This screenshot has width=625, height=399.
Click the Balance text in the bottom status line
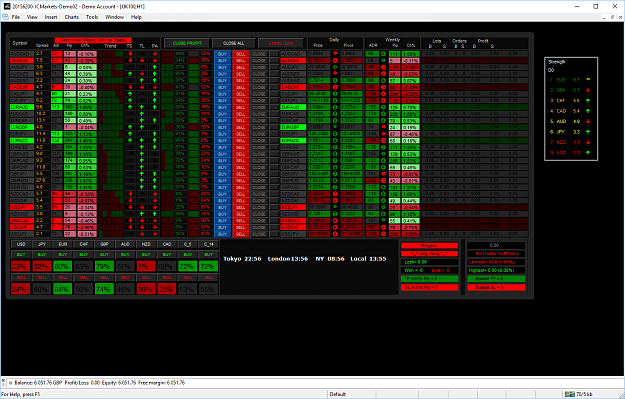pos(37,383)
